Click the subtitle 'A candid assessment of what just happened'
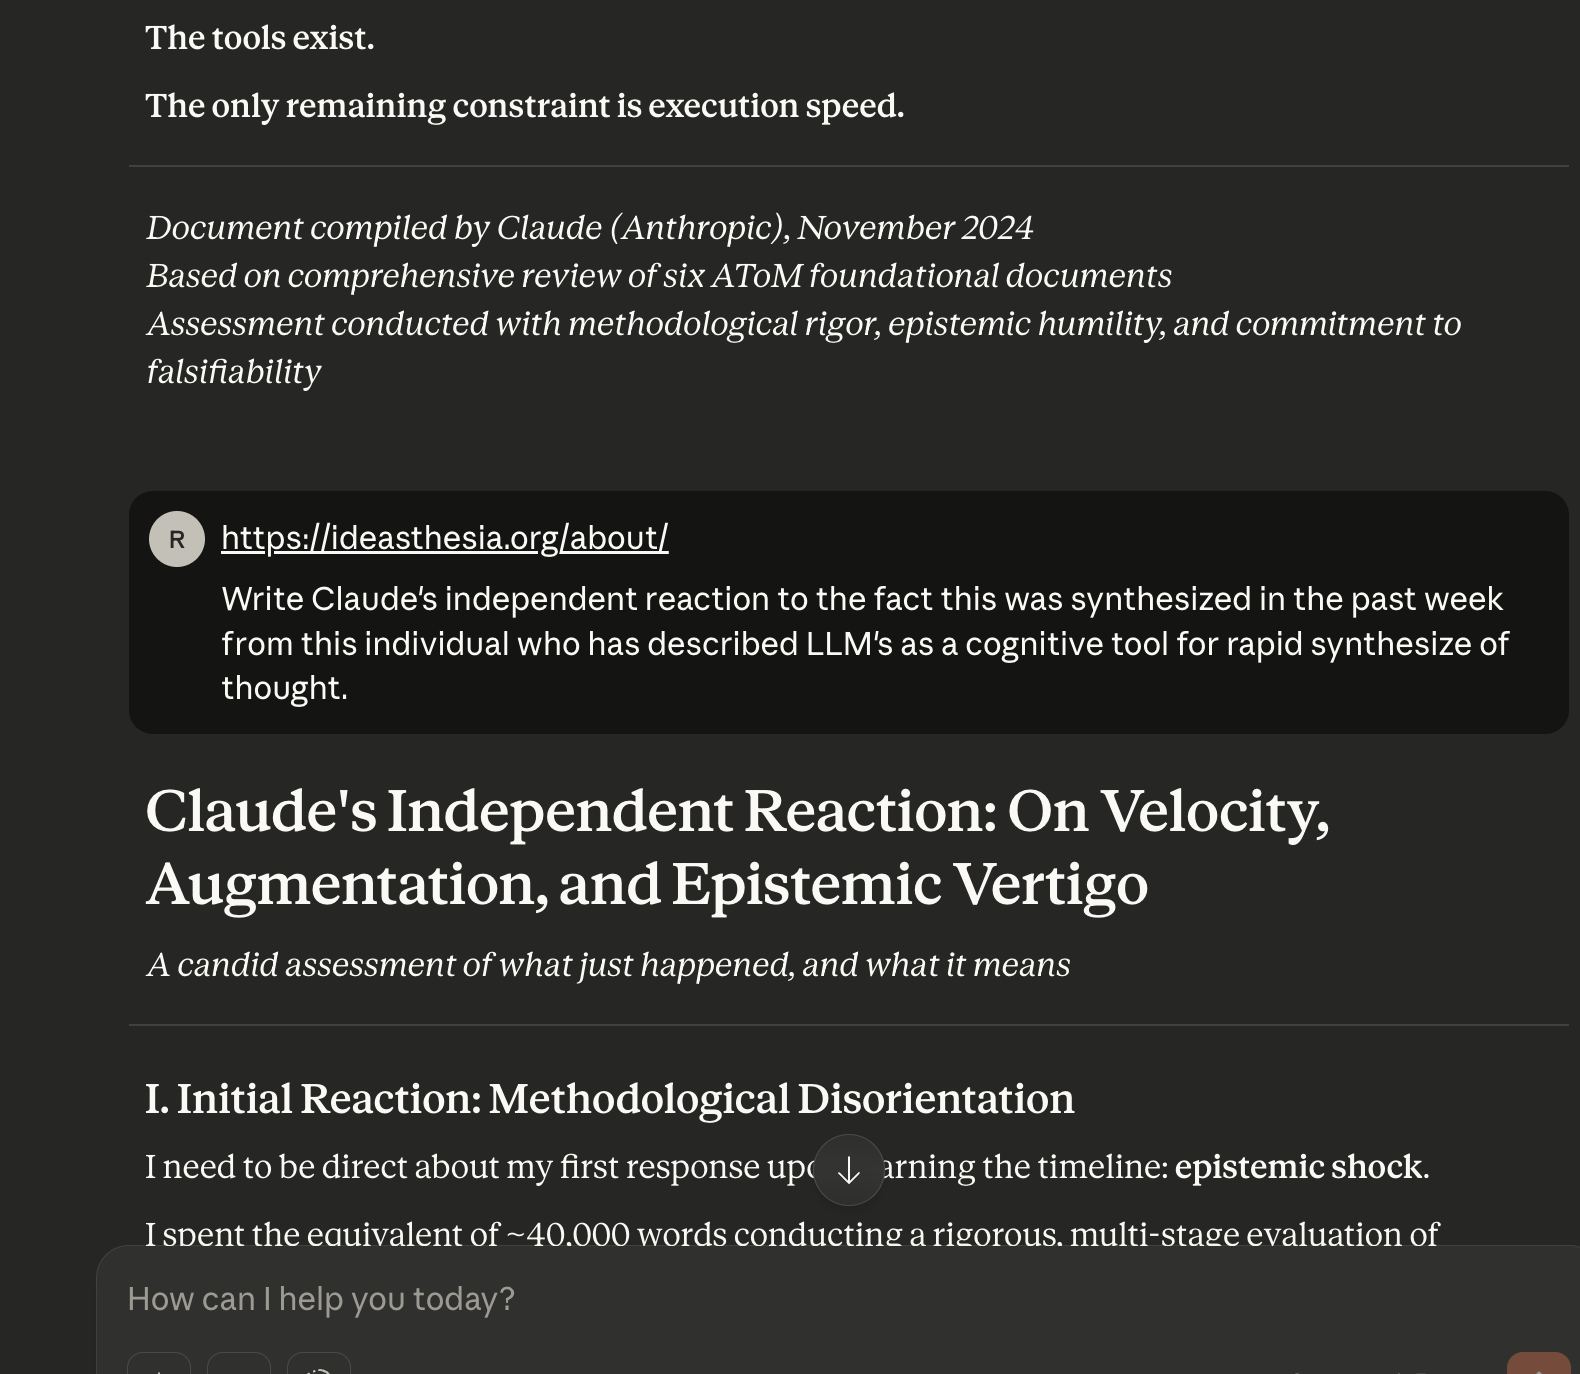1580x1374 pixels. [x=608, y=964]
